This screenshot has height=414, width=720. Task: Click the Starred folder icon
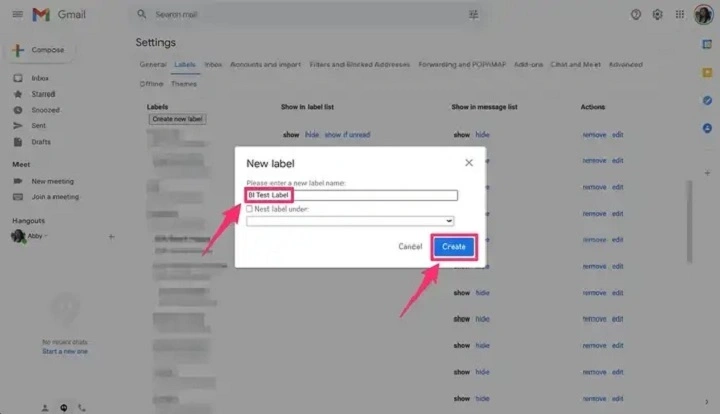[18, 94]
